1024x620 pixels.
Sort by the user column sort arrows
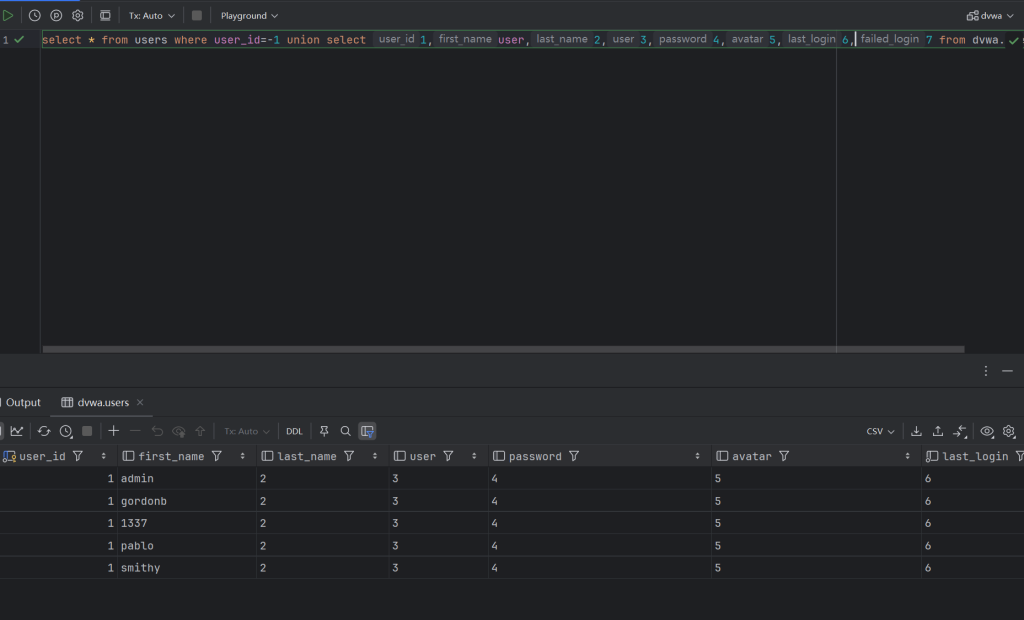(x=474, y=456)
